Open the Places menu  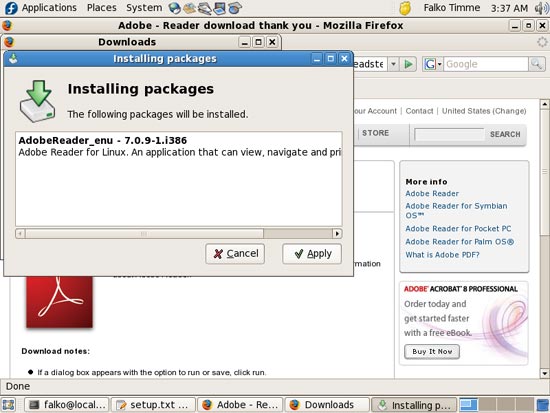point(102,8)
